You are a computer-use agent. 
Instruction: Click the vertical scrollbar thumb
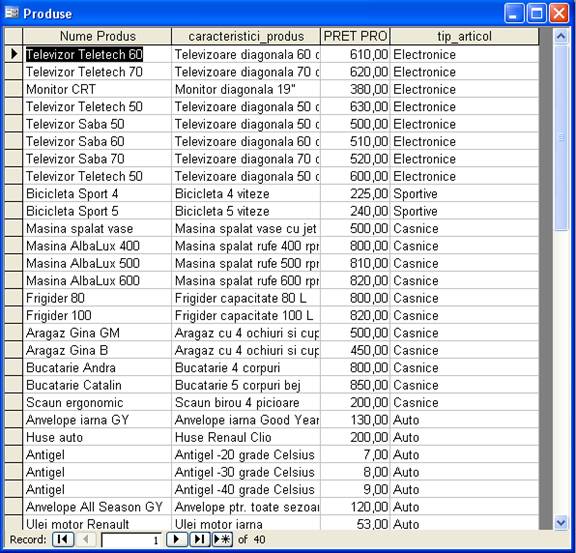pyautogui.click(x=561, y=138)
